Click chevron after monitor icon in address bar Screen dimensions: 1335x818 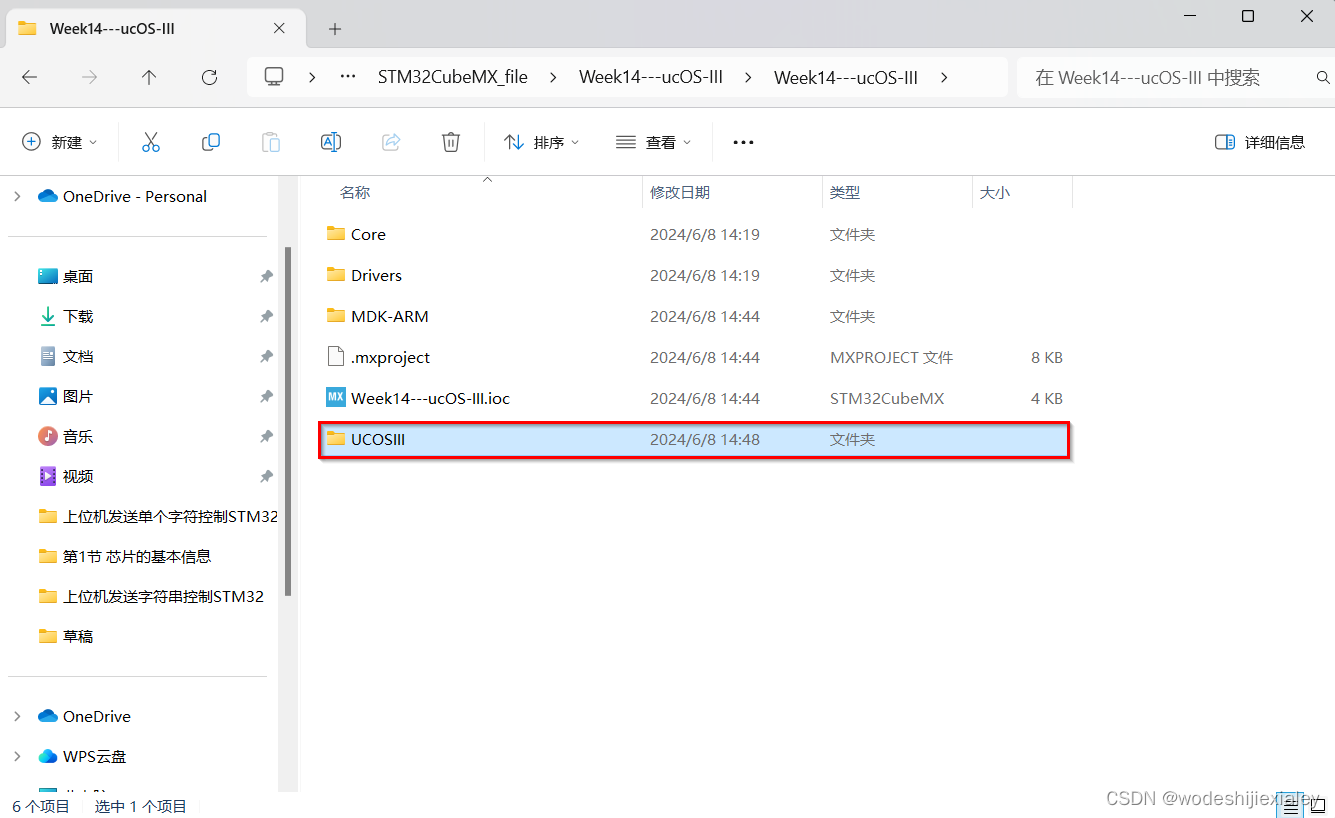click(x=312, y=77)
